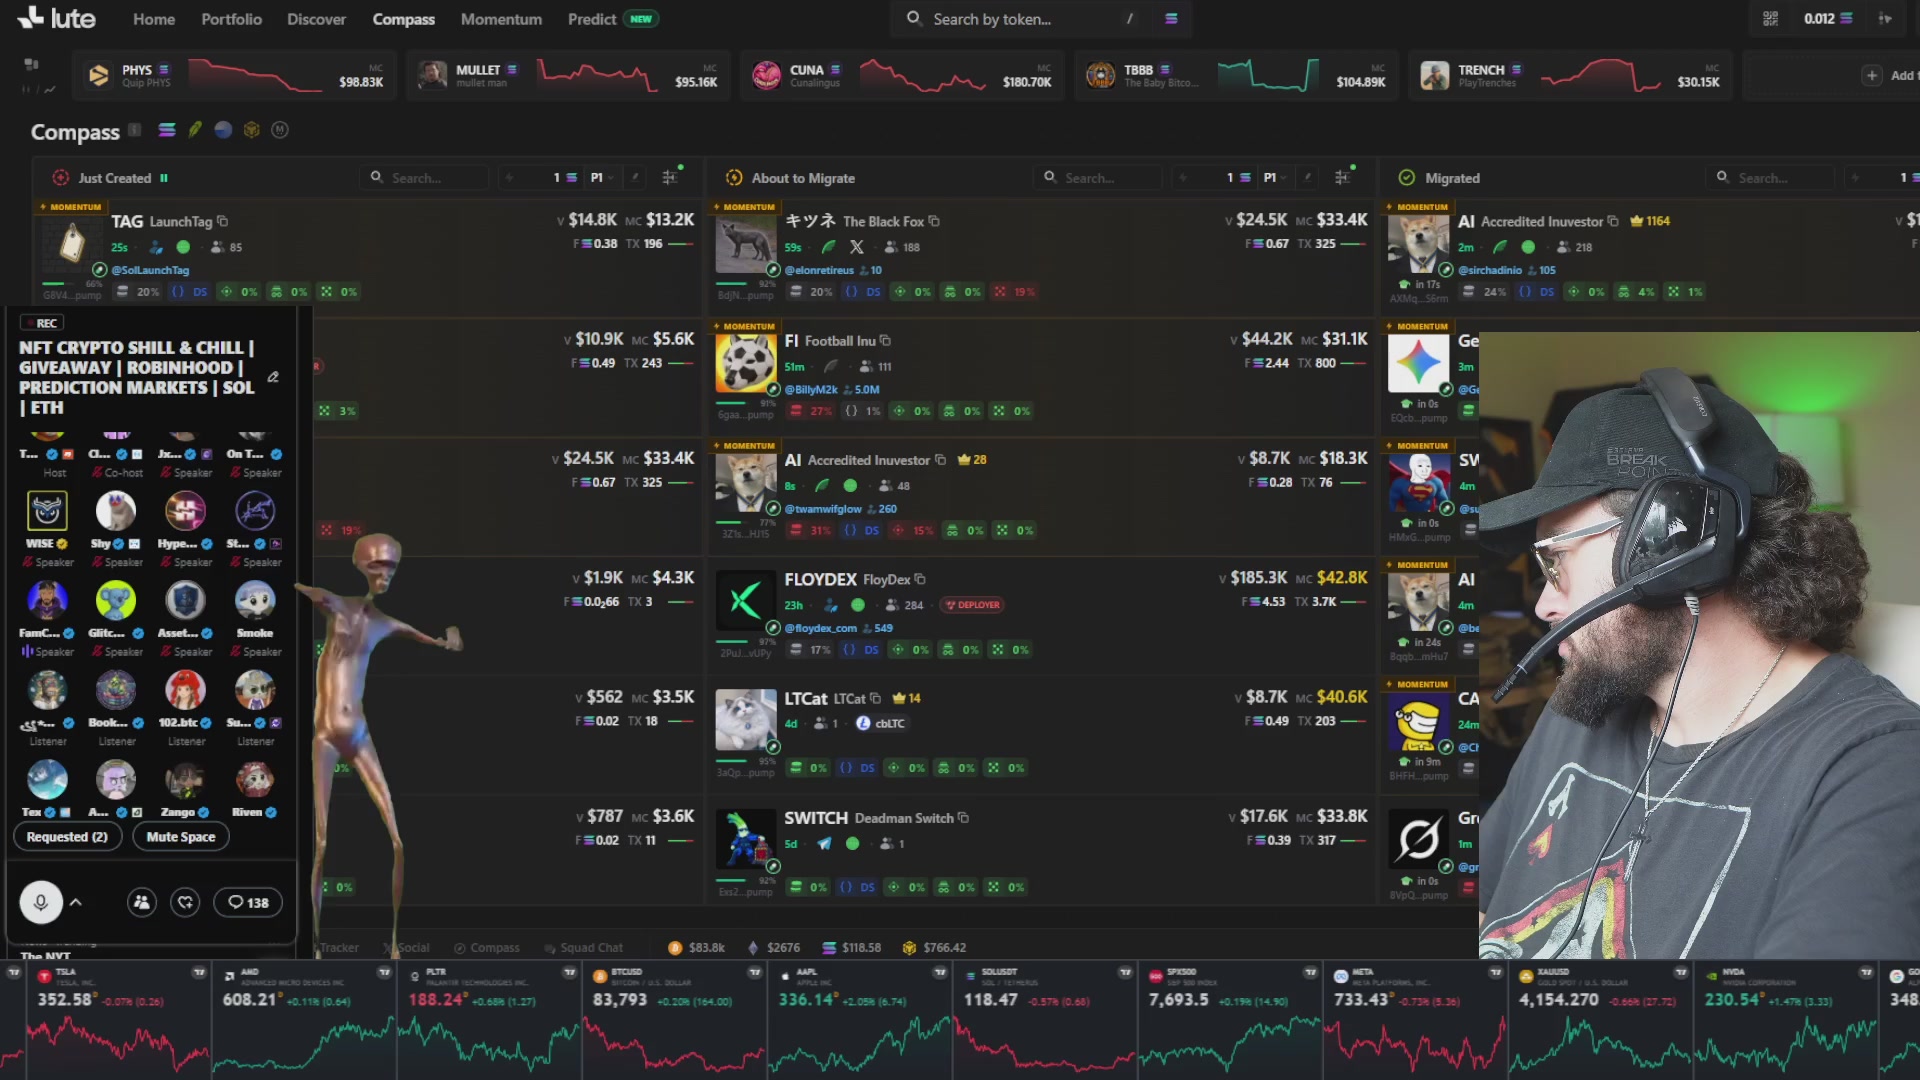
Task: Open the P1 preset dropdown in About to Migrate
Action: tap(1275, 178)
